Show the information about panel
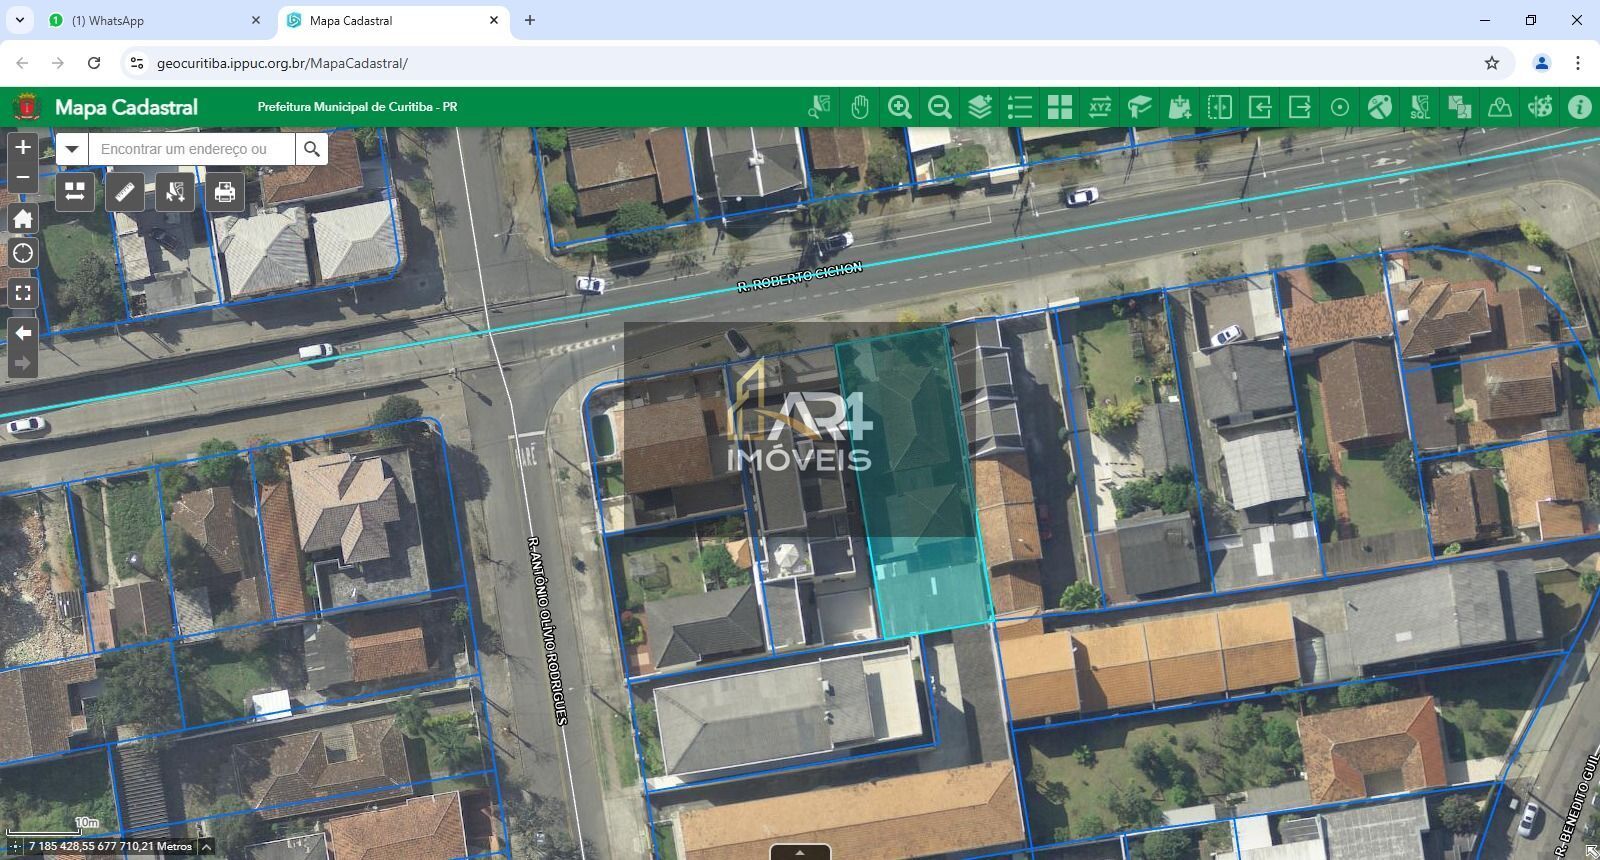Viewport: 1600px width, 860px height. coord(1580,107)
